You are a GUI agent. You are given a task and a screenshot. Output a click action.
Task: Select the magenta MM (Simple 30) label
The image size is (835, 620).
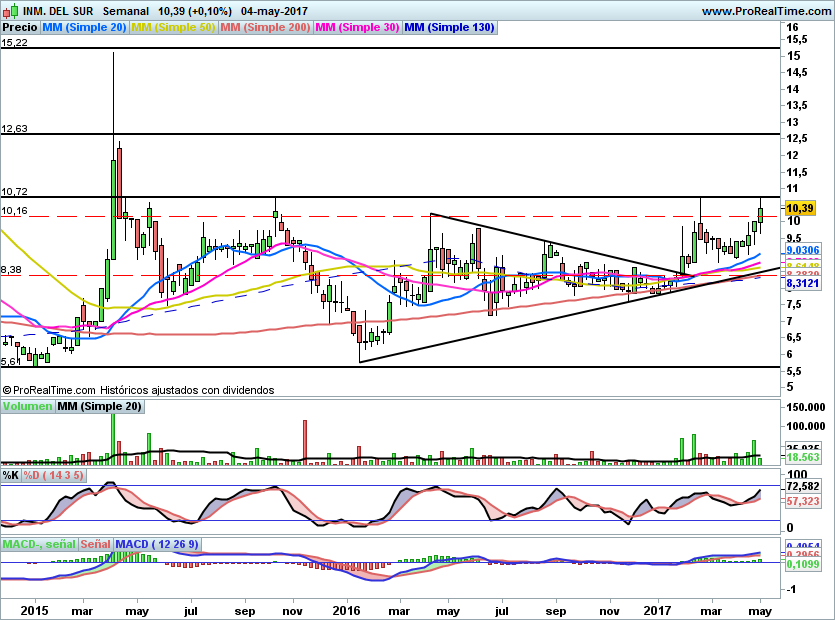(x=357, y=28)
